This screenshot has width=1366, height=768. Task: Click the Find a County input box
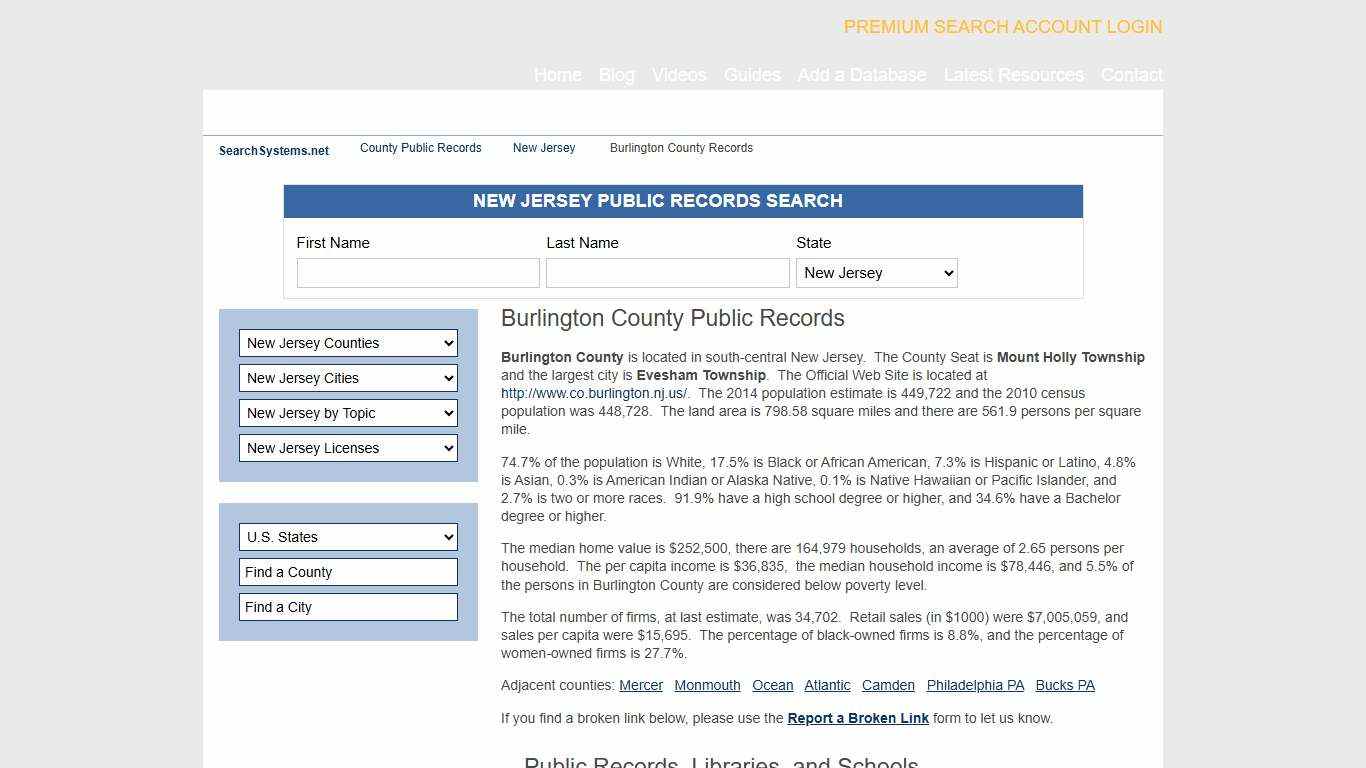(348, 572)
